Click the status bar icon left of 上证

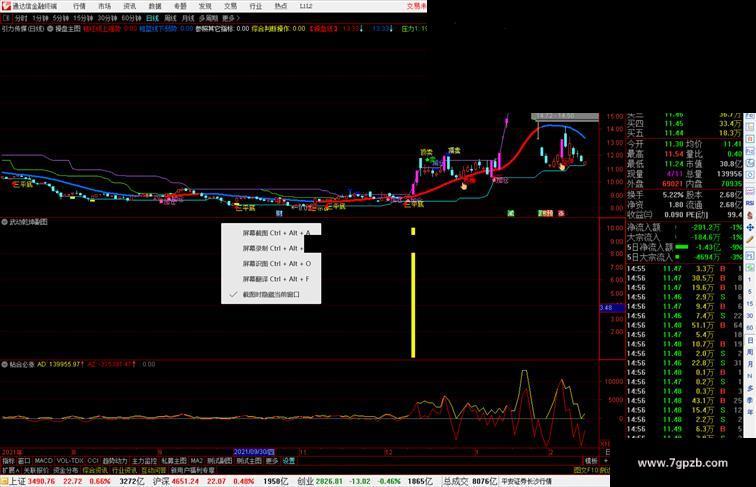[x=4, y=481]
